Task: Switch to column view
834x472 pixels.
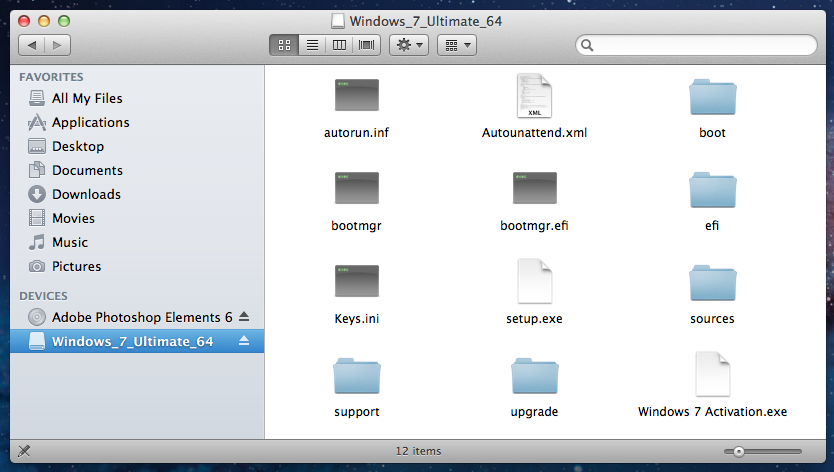Action: pos(339,45)
